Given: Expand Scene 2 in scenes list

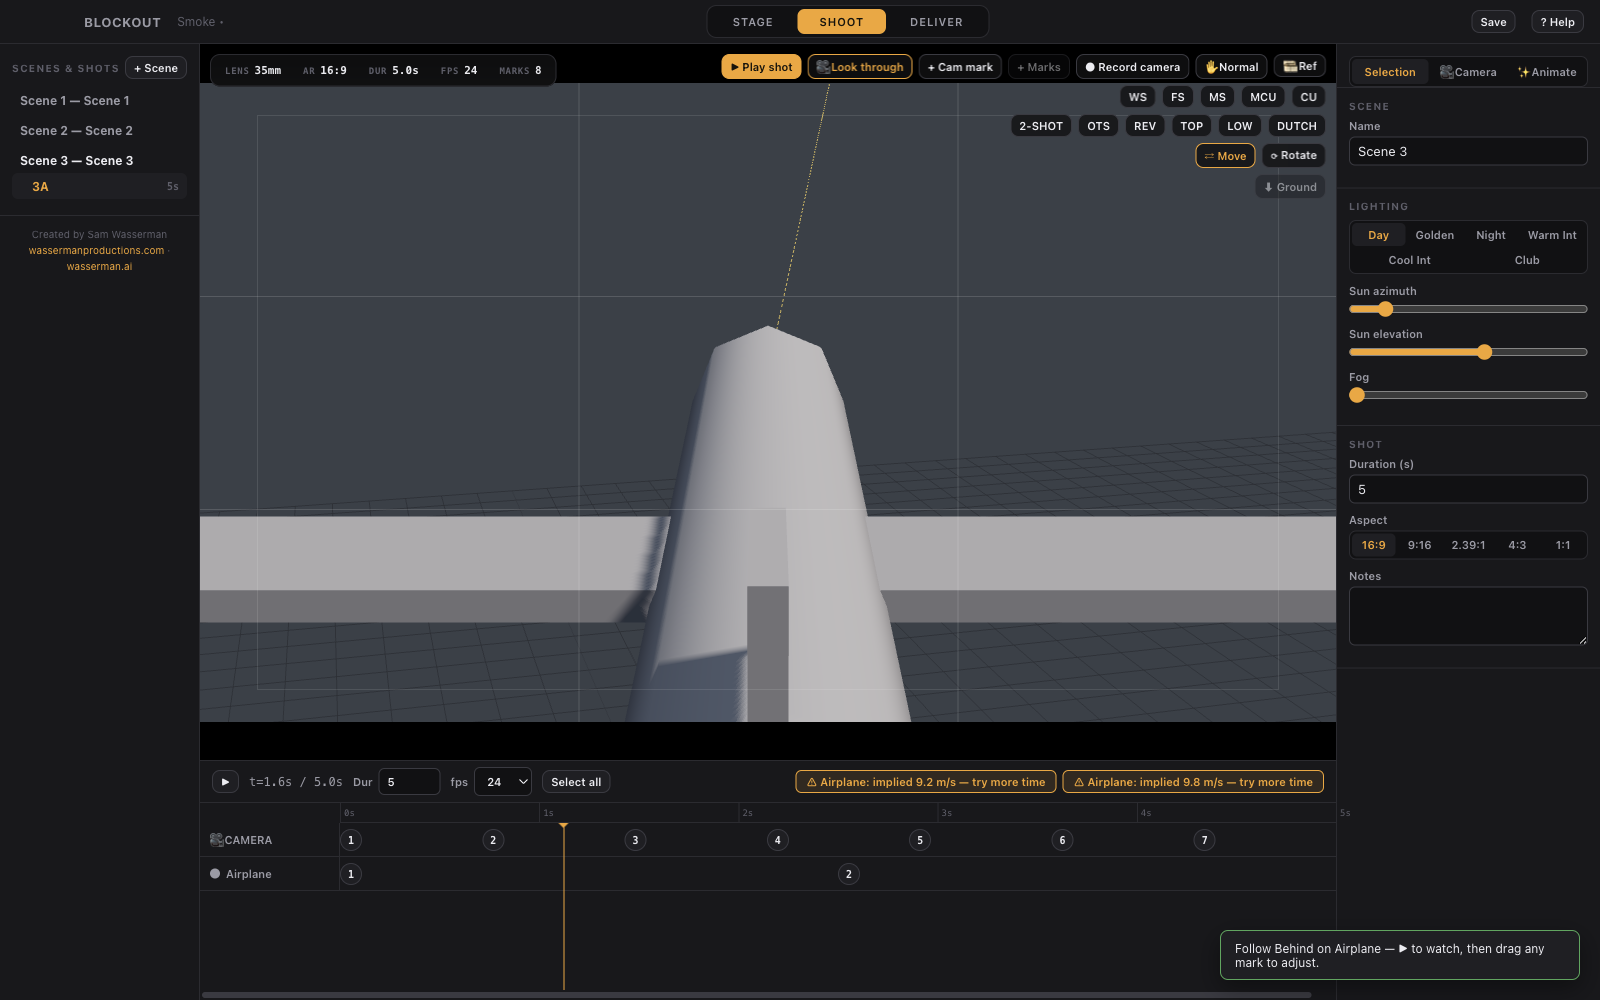Looking at the screenshot, I should (x=76, y=131).
